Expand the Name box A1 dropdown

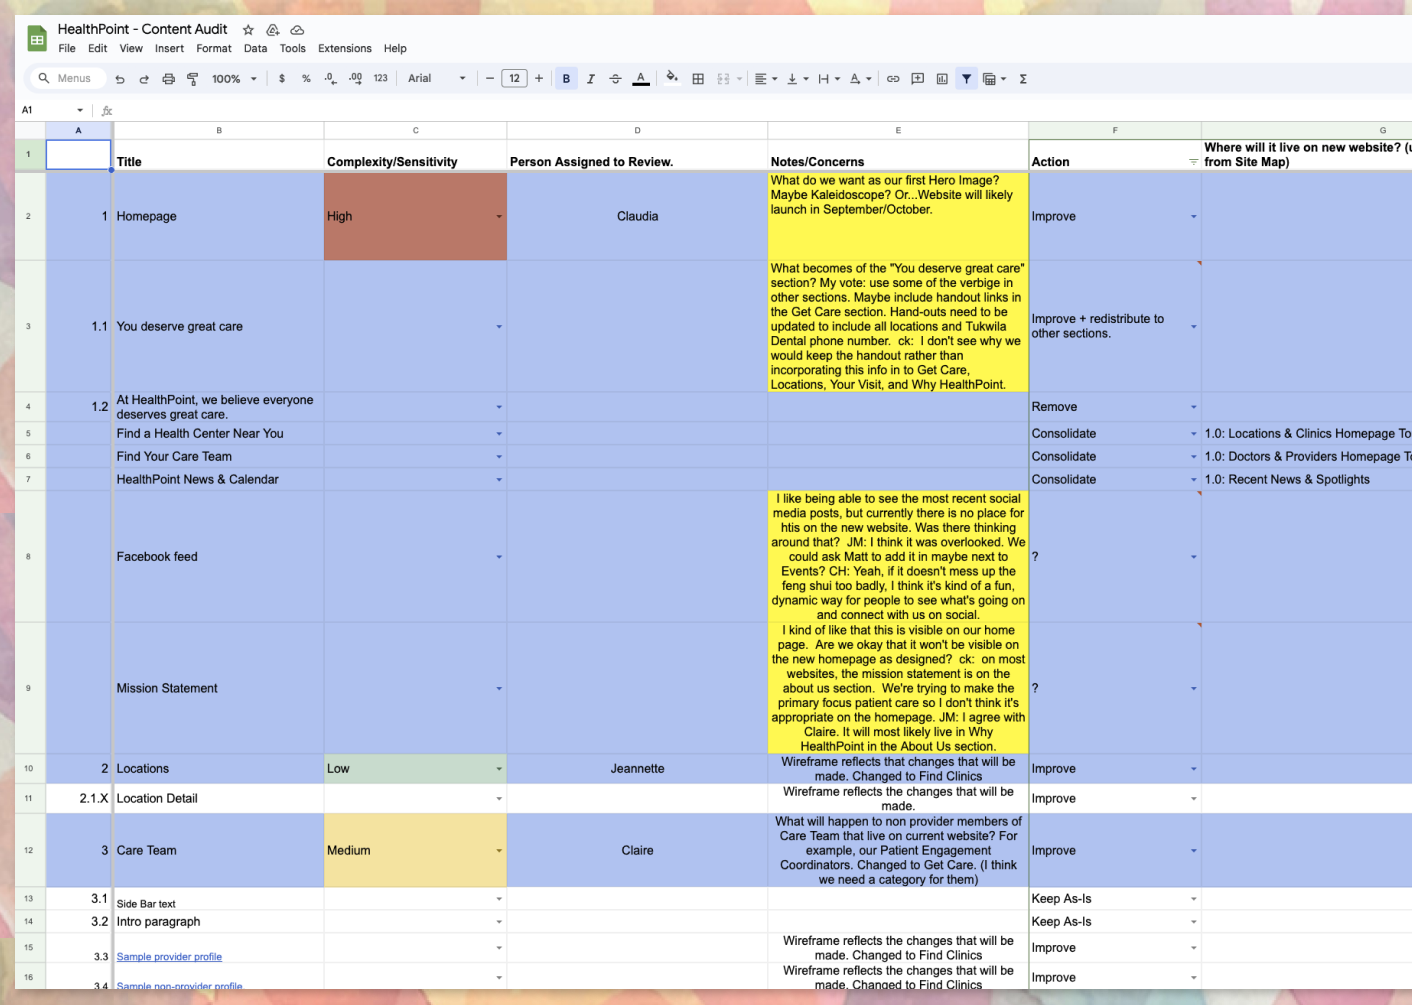pyautogui.click(x=80, y=110)
